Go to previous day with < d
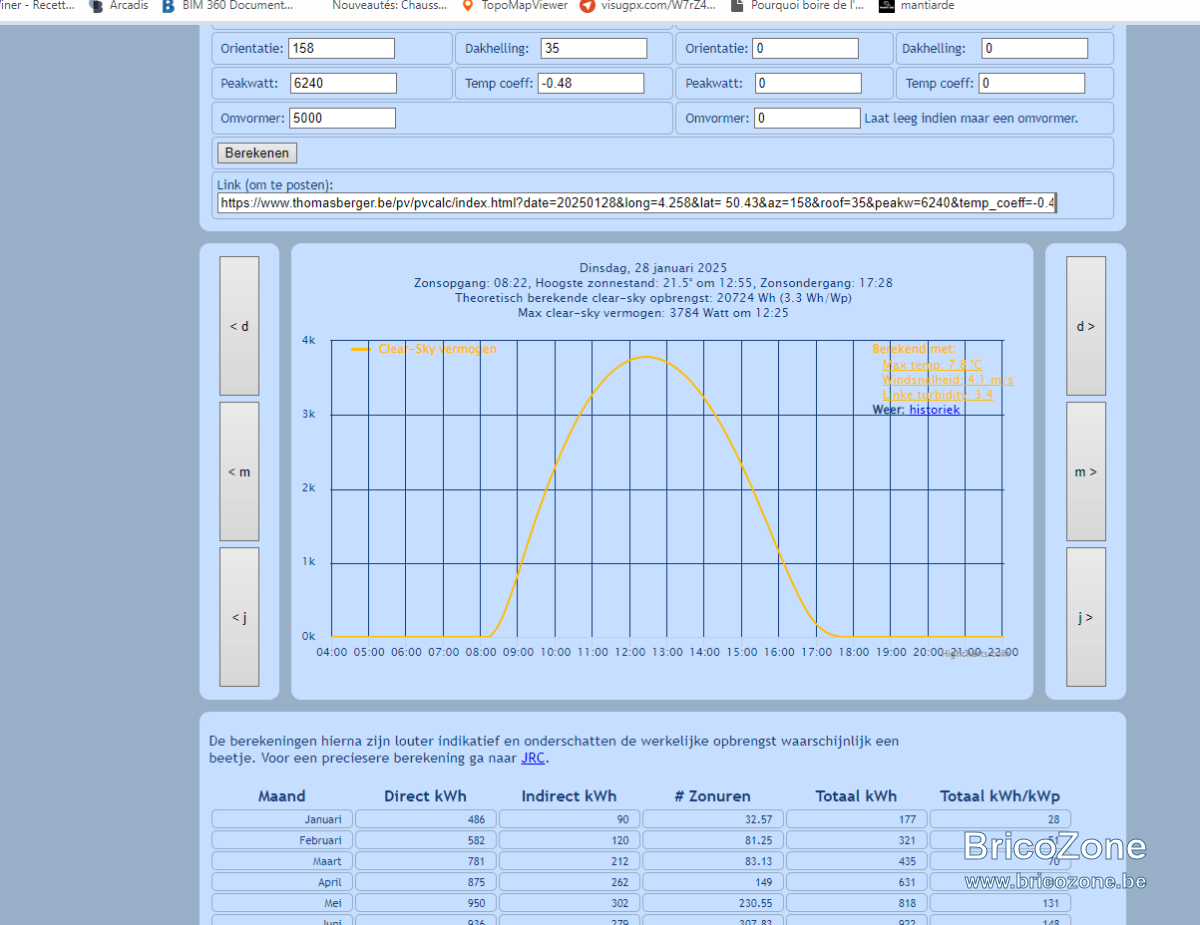 click(239, 326)
